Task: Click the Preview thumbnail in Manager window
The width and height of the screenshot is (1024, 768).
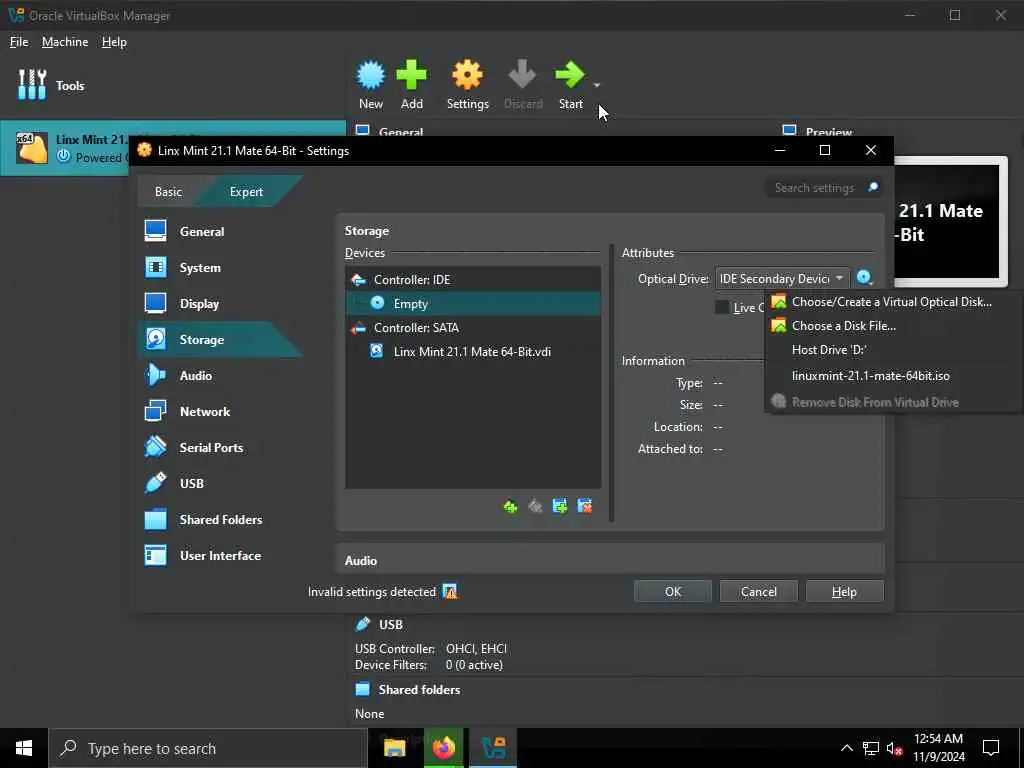Action: click(x=951, y=221)
